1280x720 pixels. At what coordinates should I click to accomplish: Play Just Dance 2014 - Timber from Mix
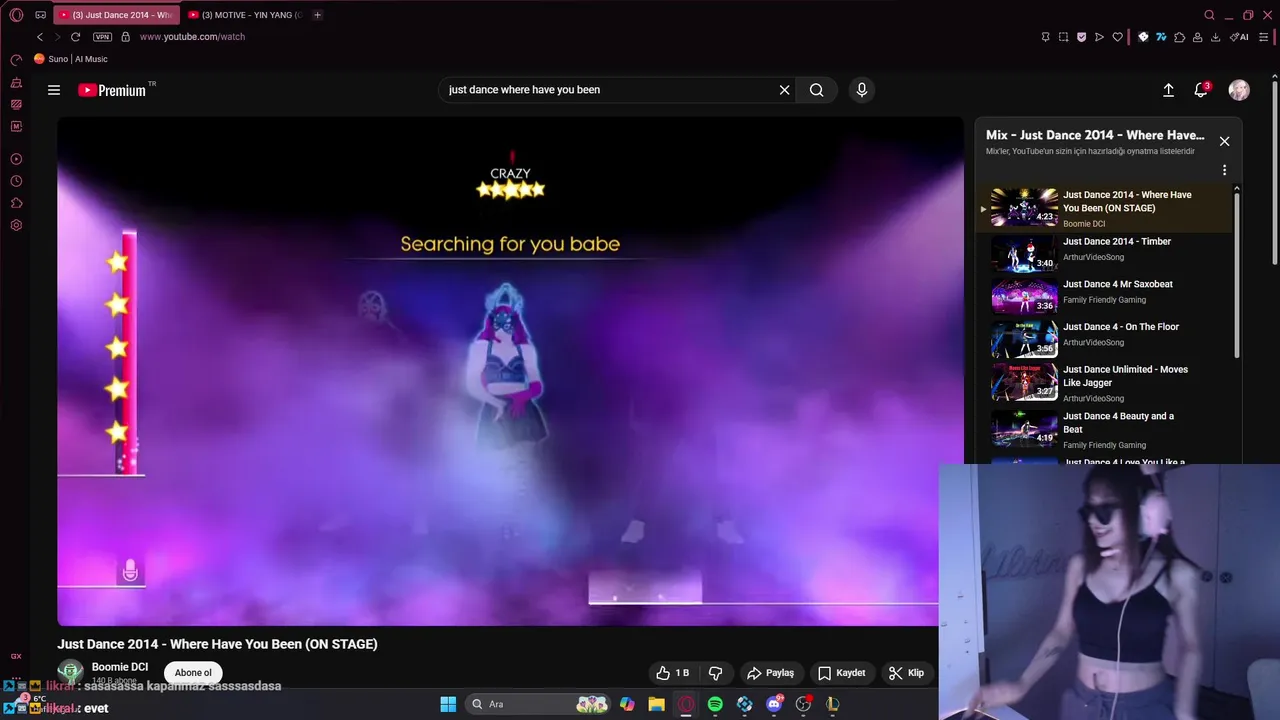[1105, 254]
